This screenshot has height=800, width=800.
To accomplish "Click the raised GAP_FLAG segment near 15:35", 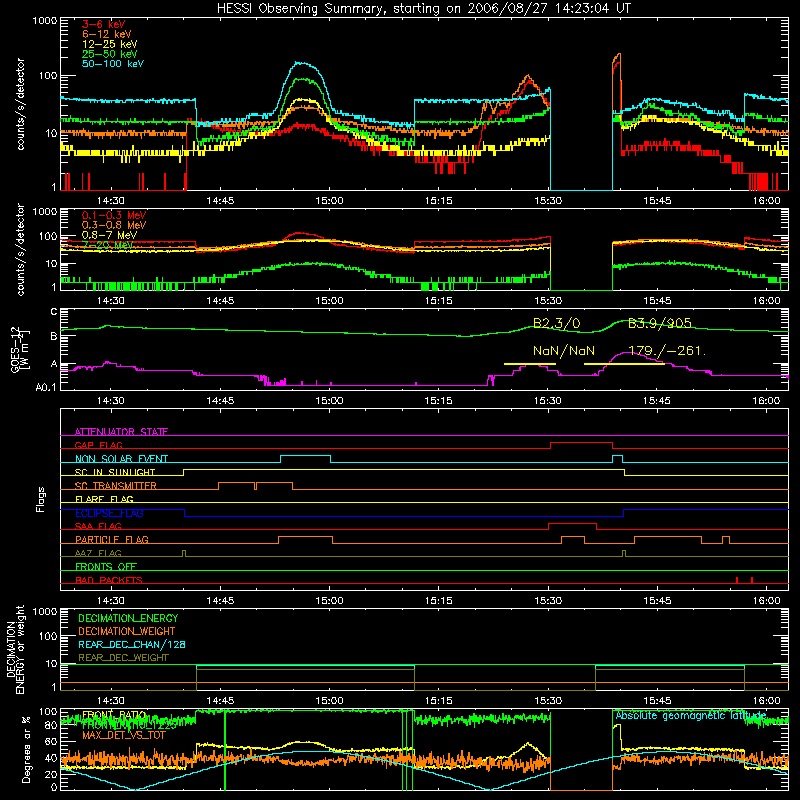I will 581,442.
